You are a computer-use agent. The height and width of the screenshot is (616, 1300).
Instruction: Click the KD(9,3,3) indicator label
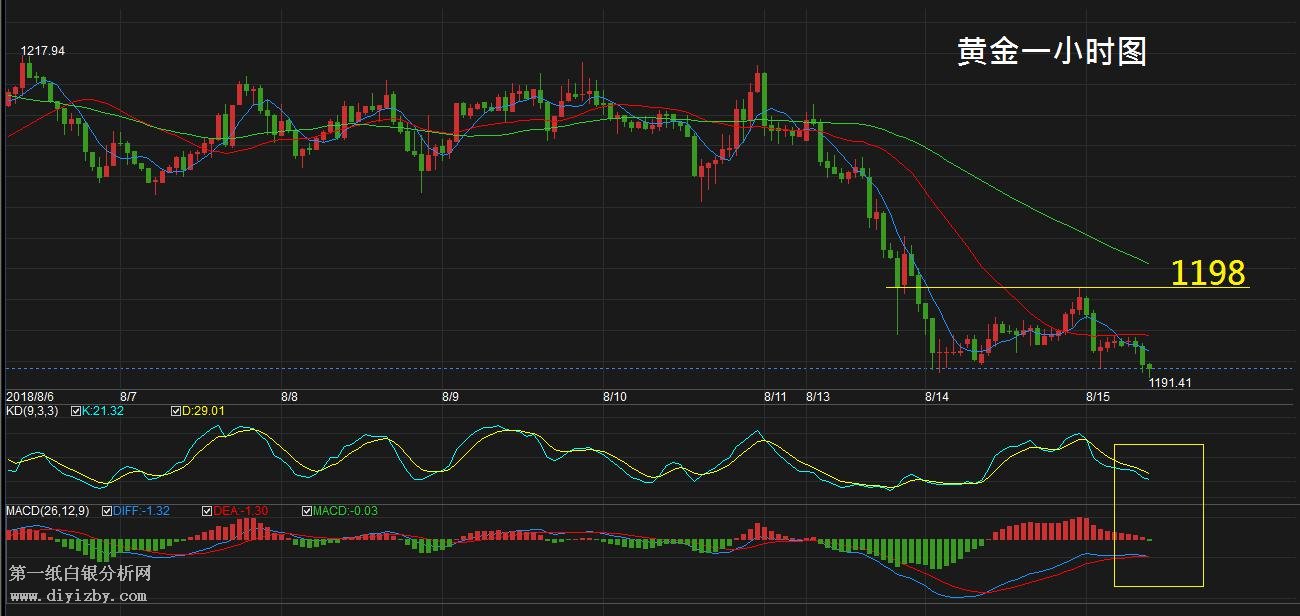[x=33, y=410]
